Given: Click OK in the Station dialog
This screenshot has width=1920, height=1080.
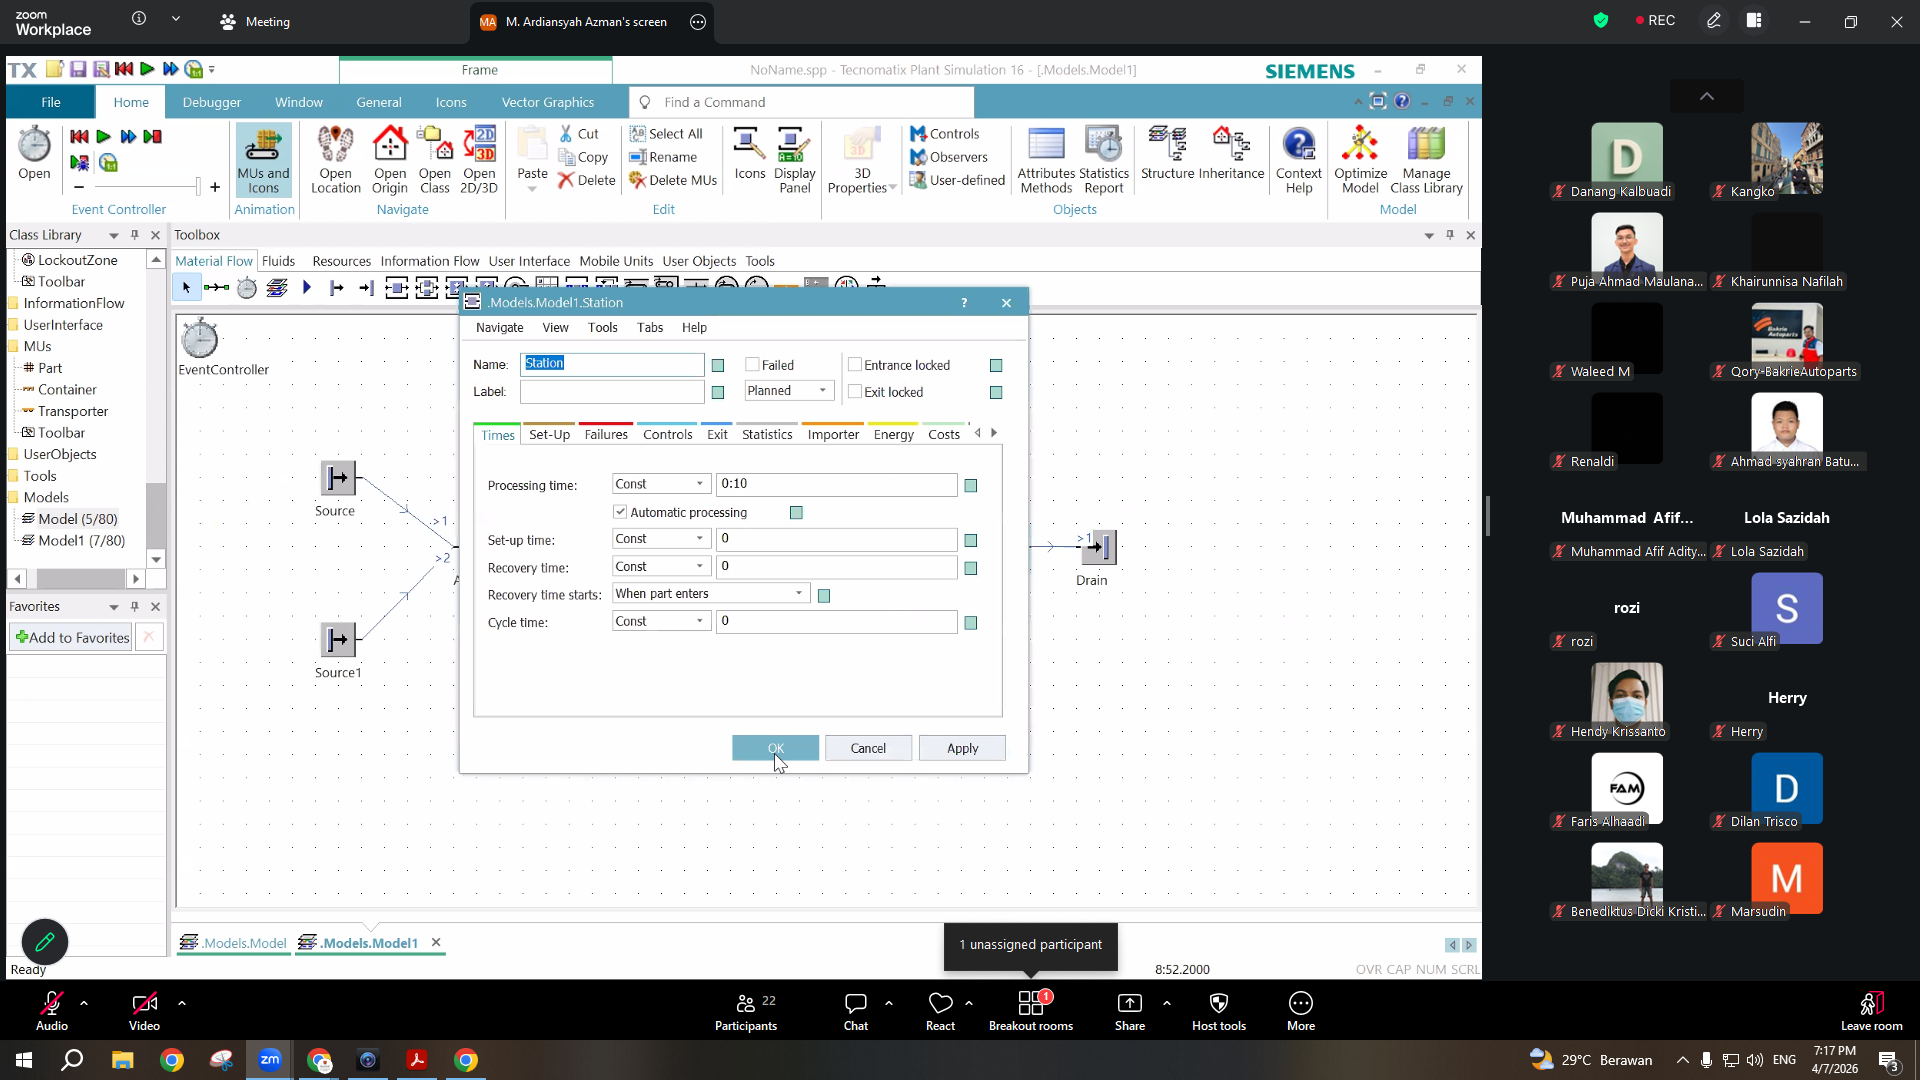Looking at the screenshot, I should [775, 748].
